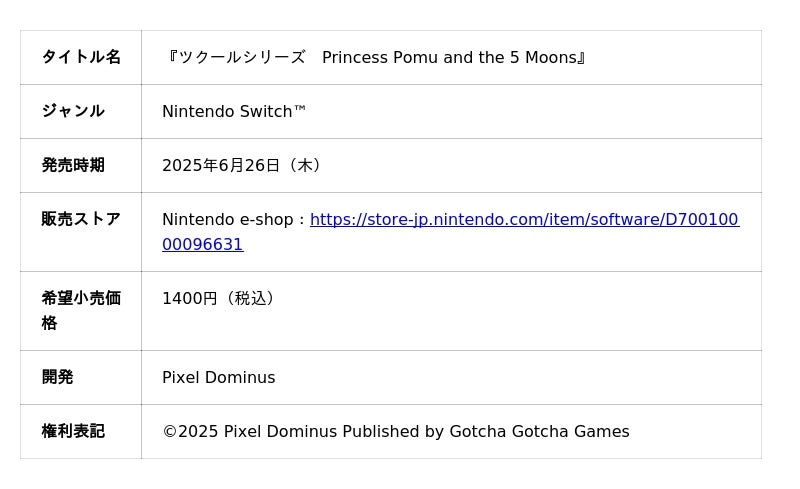
Task: Select the 権利表記 header cell
Action: point(73,432)
